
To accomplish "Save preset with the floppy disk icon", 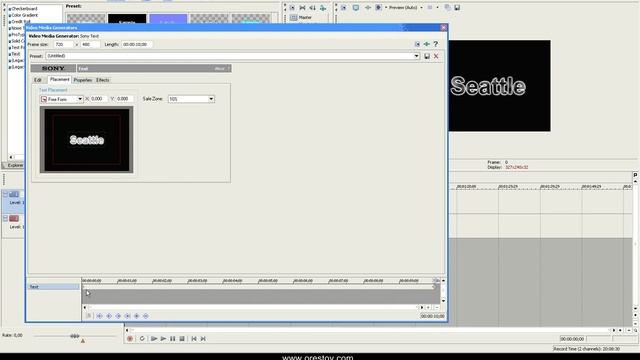I will (427, 56).
